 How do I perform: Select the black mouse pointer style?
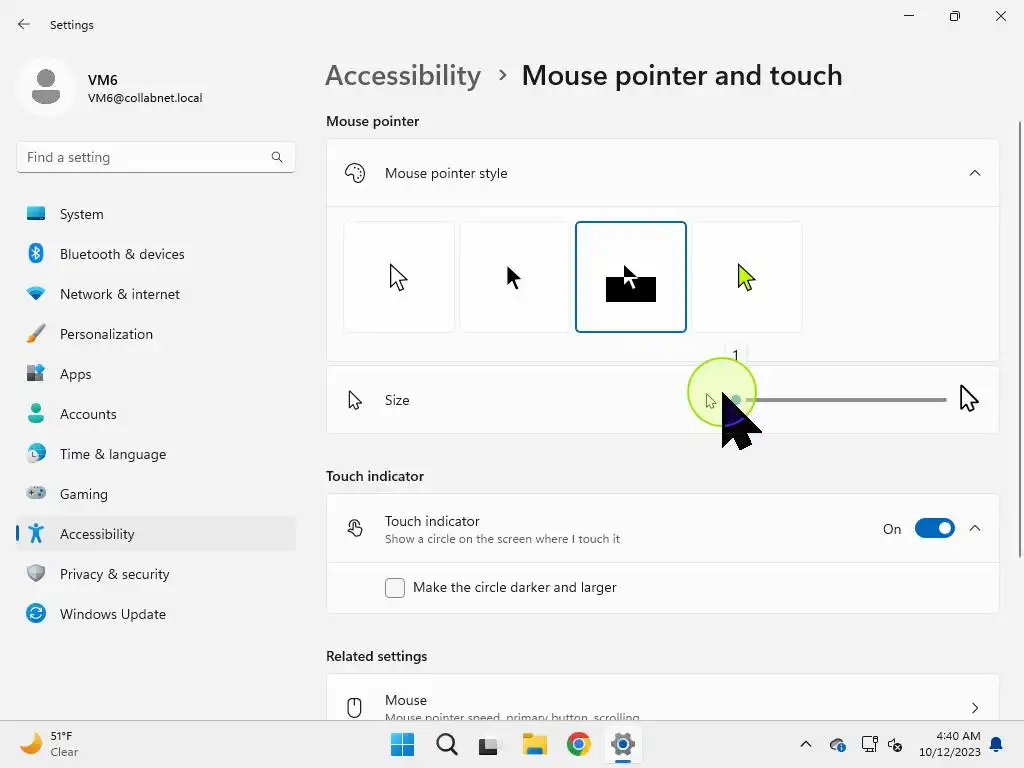[515, 277]
